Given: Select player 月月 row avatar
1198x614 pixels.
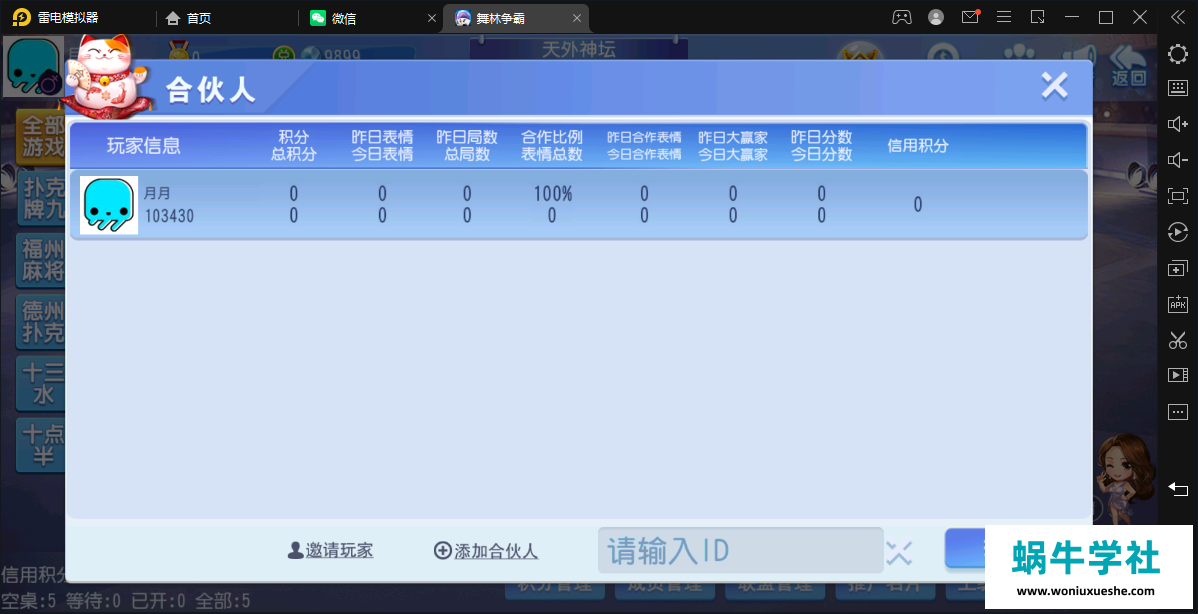Looking at the screenshot, I should [x=109, y=205].
